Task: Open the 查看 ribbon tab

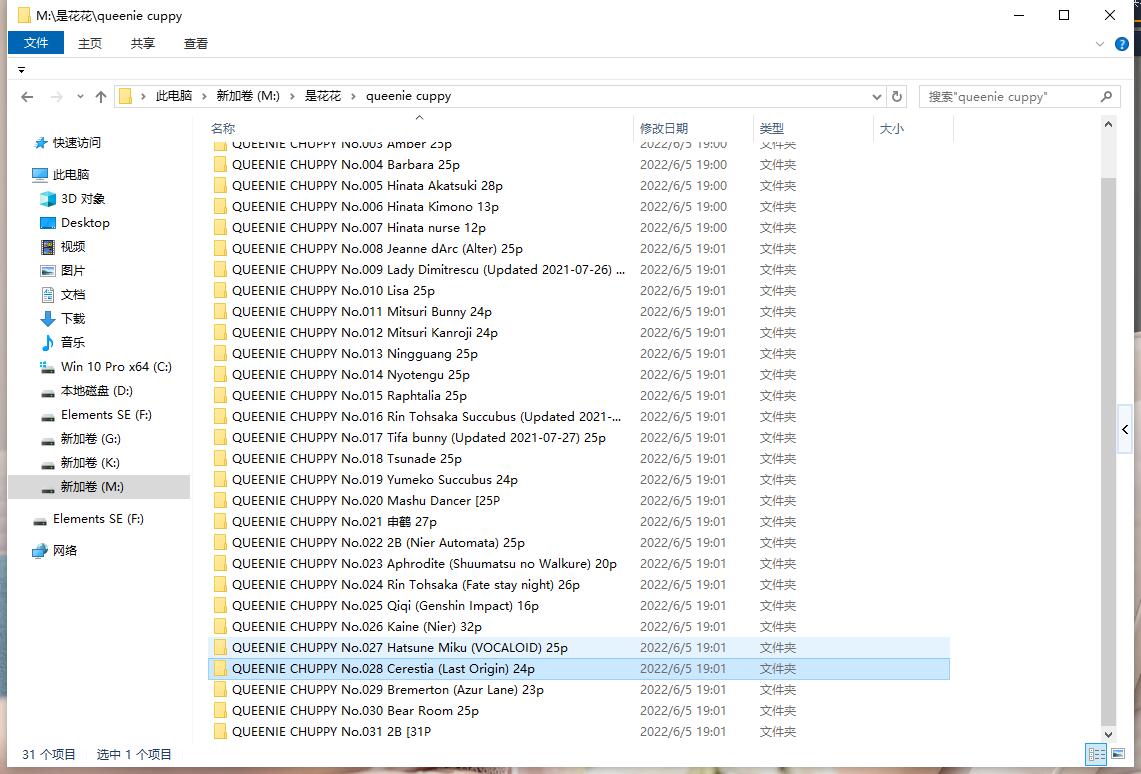Action: coord(196,44)
